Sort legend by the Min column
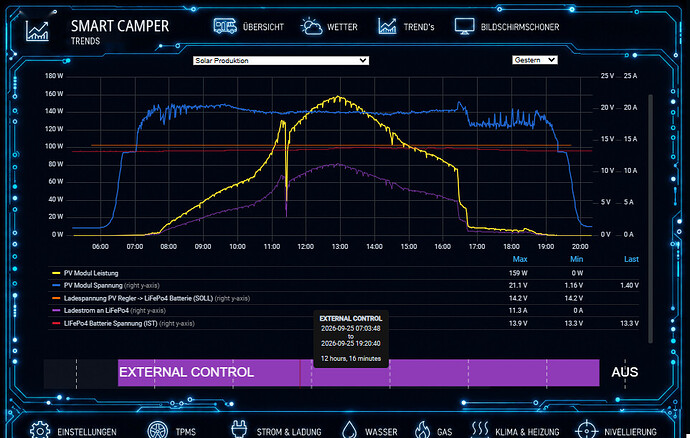This screenshot has width=690, height=438. (576, 259)
